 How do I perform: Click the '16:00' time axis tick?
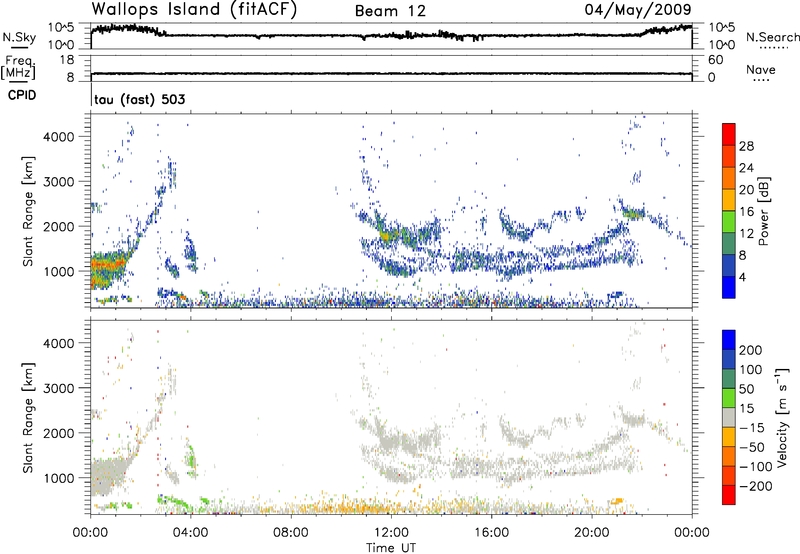[491, 533]
